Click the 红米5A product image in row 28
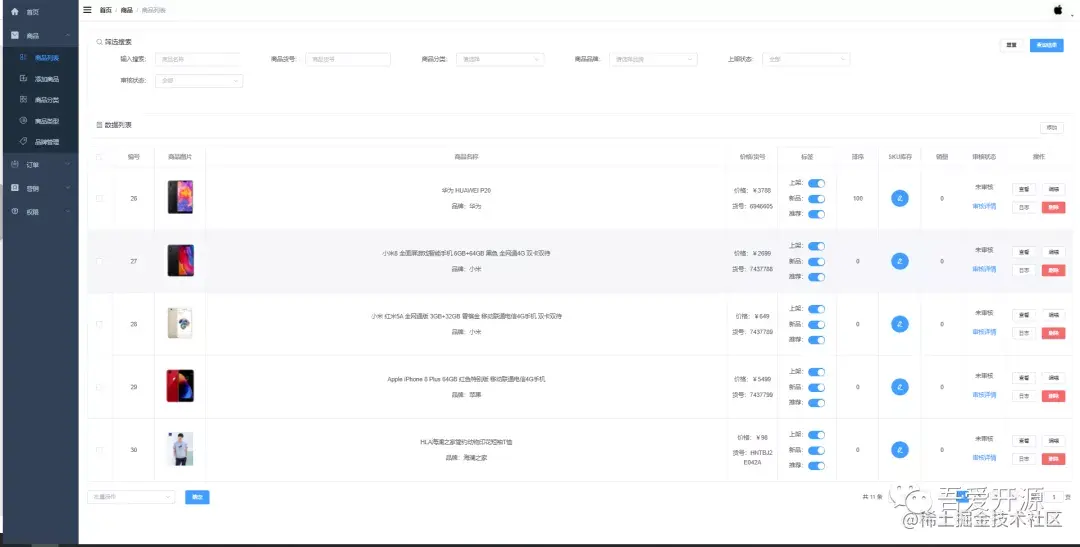 tap(180, 323)
